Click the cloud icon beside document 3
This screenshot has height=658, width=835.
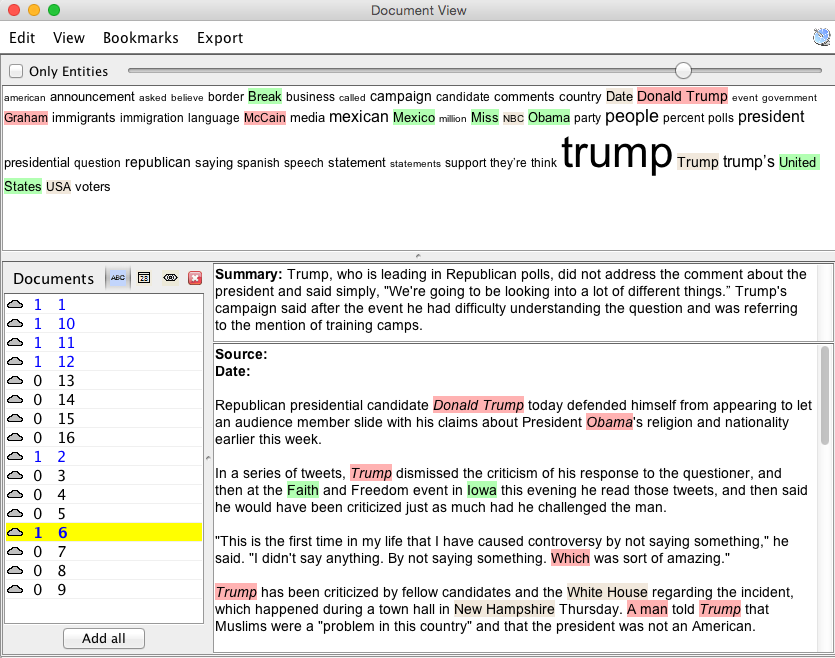[15, 475]
